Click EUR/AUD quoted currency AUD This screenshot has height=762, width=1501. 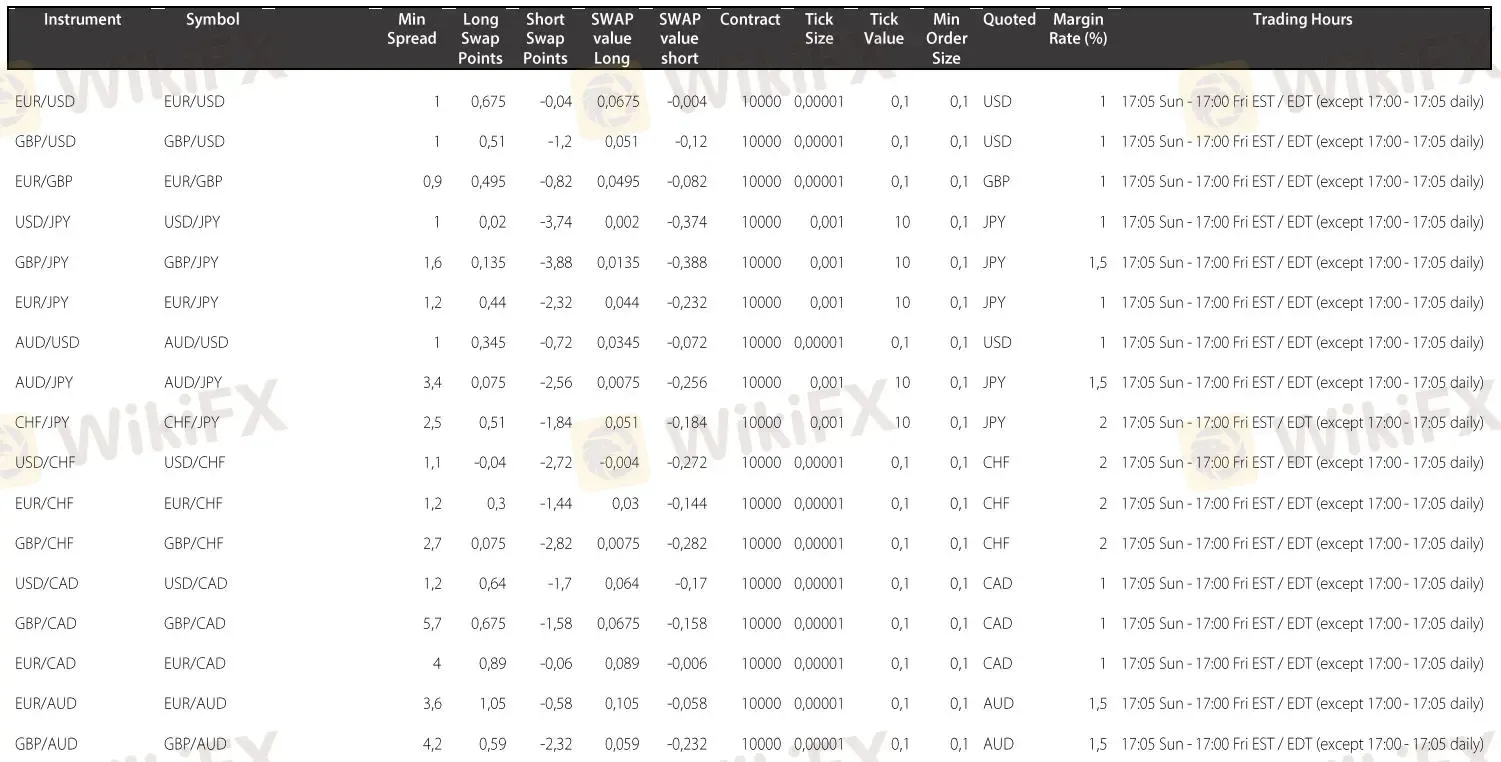[998, 704]
